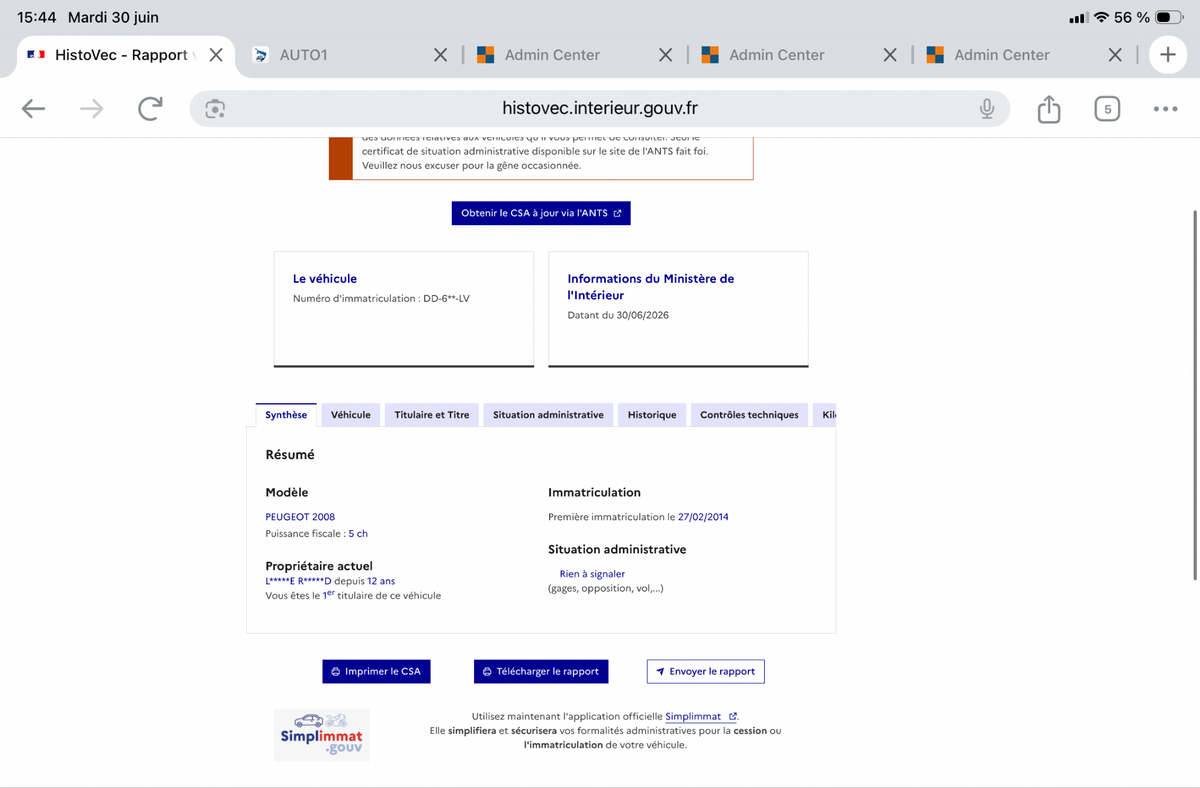Screen dimensions: 1200x788
Task: Open the Simplimmat link
Action: coord(700,716)
